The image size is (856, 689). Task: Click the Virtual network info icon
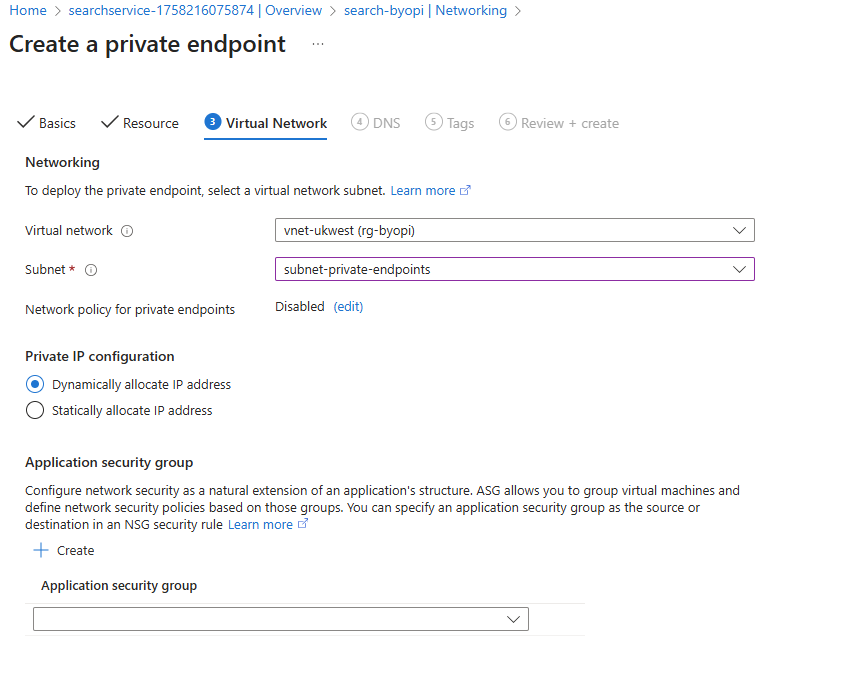127,231
